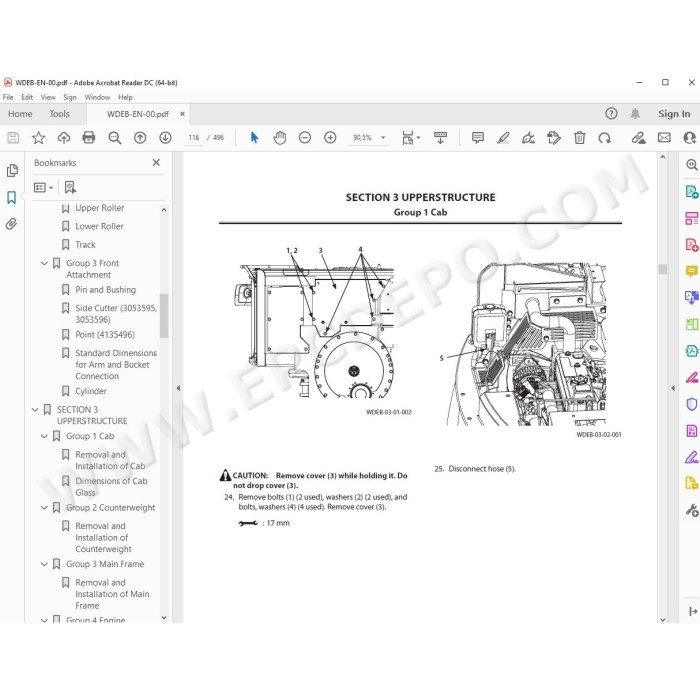
Task: Zoom out with the minus button
Action: (305, 138)
